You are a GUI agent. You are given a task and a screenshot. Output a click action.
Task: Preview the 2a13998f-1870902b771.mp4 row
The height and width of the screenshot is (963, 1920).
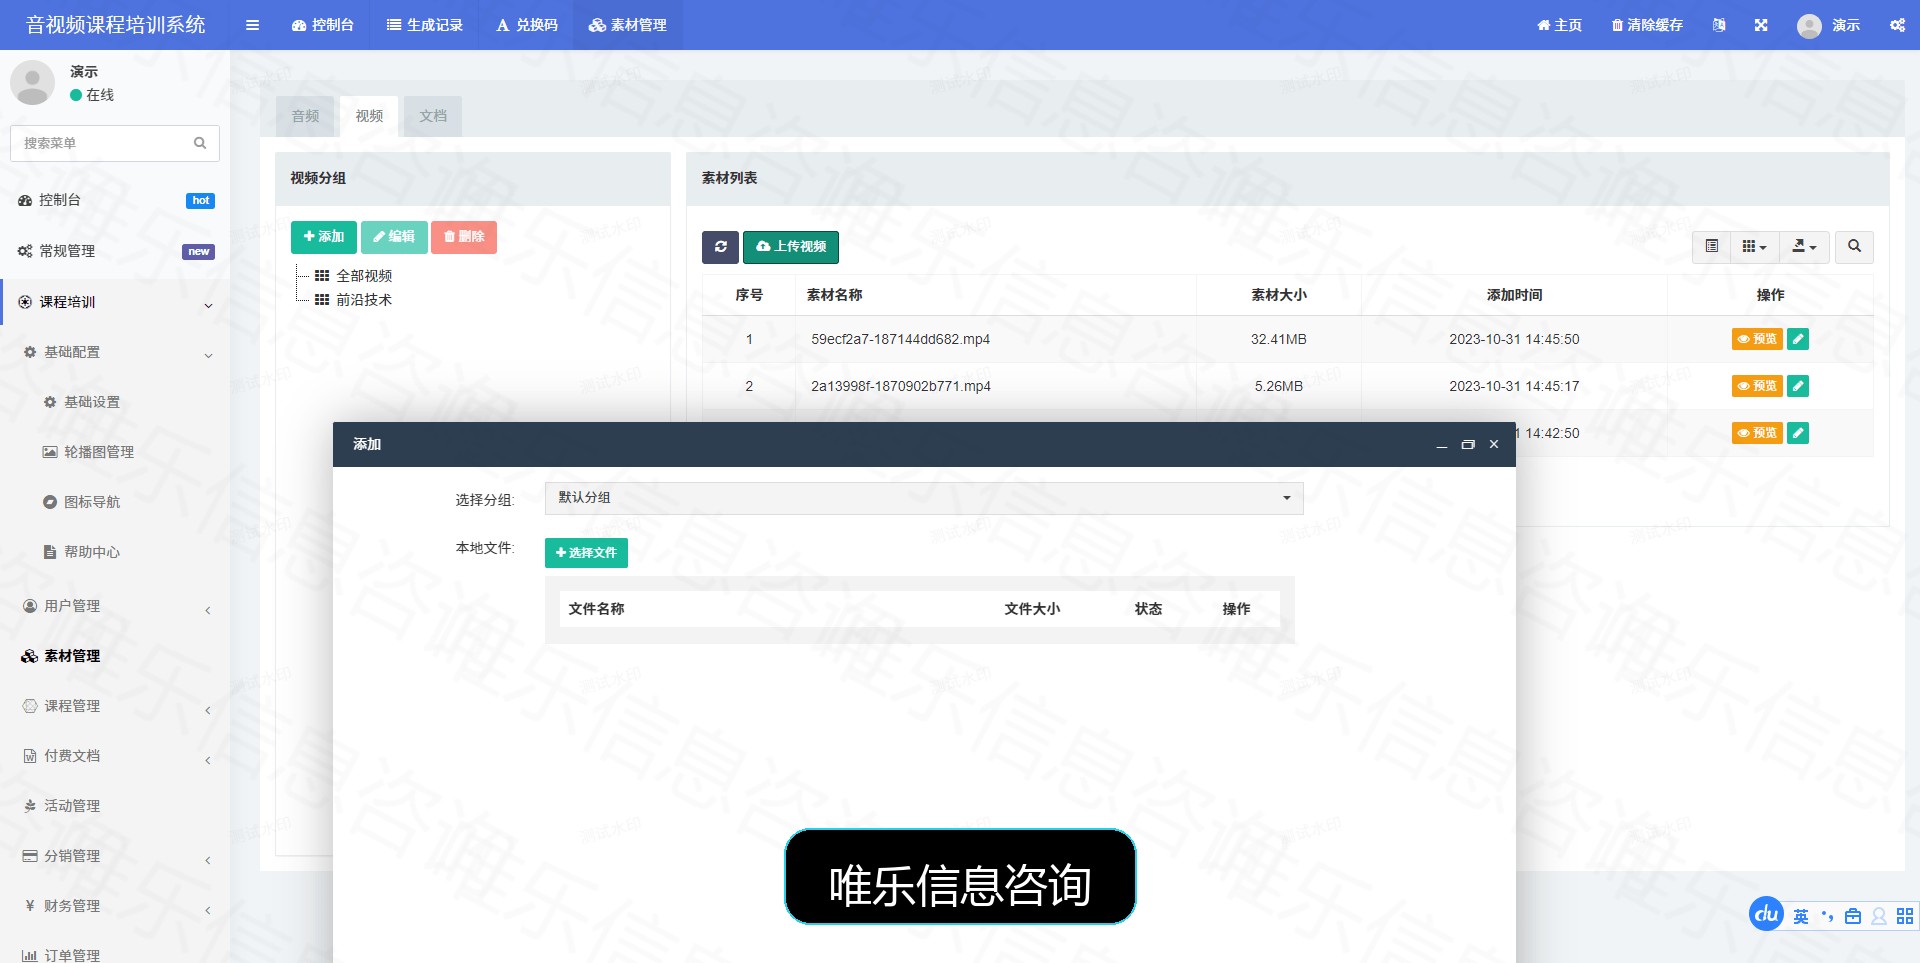1757,386
